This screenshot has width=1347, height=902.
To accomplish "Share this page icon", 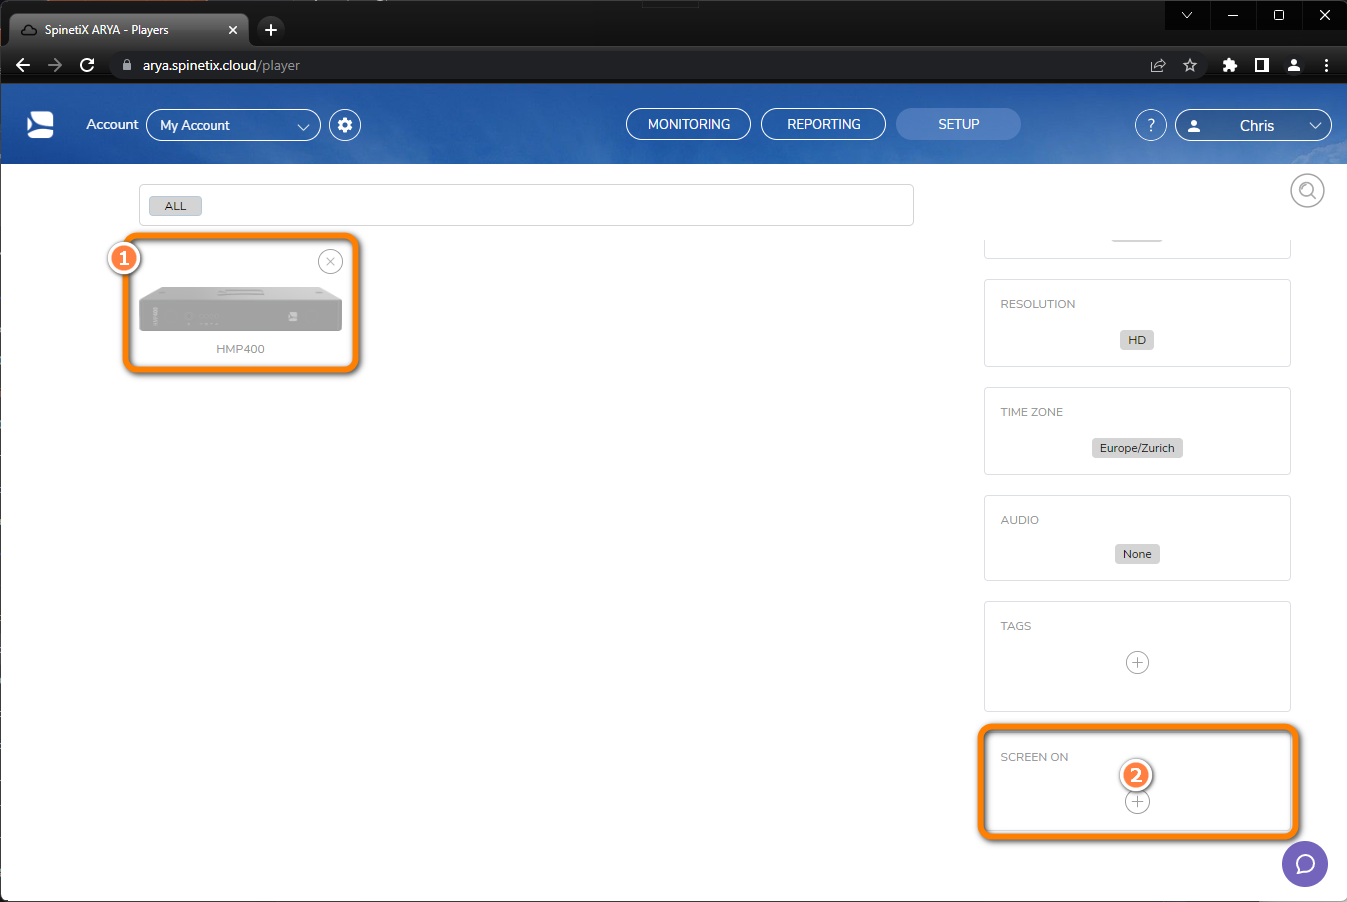I will (x=1158, y=65).
